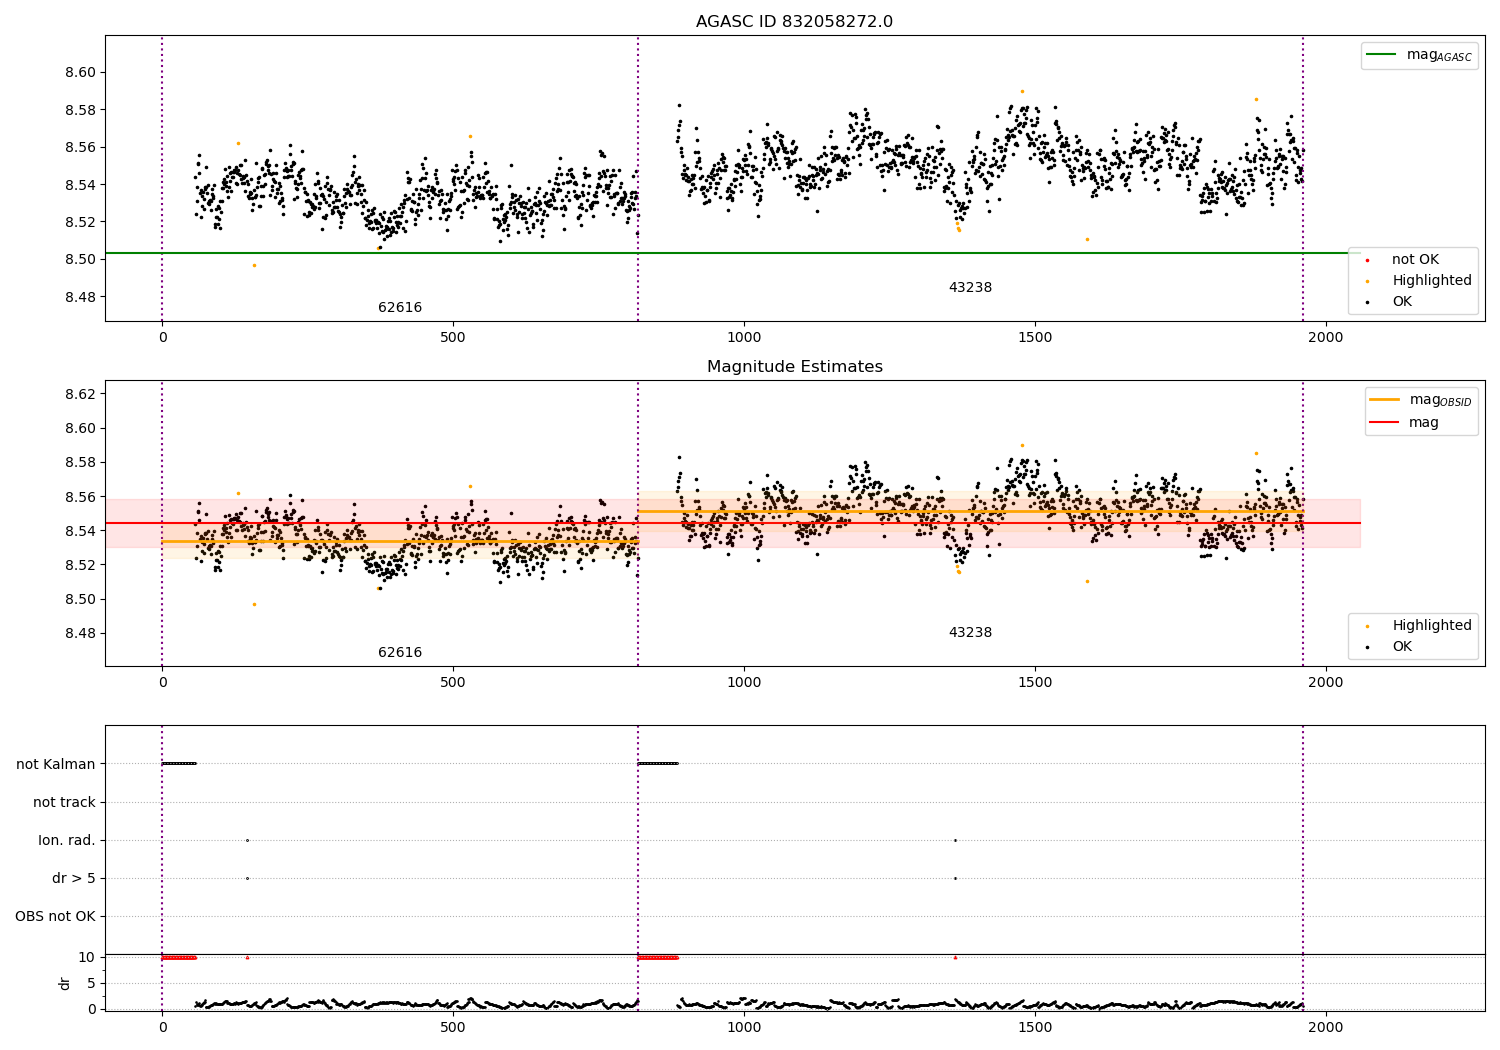This screenshot has height=1050, width=1500.
Task: Click the '10' tick on the dr axis
Action: tap(87, 958)
